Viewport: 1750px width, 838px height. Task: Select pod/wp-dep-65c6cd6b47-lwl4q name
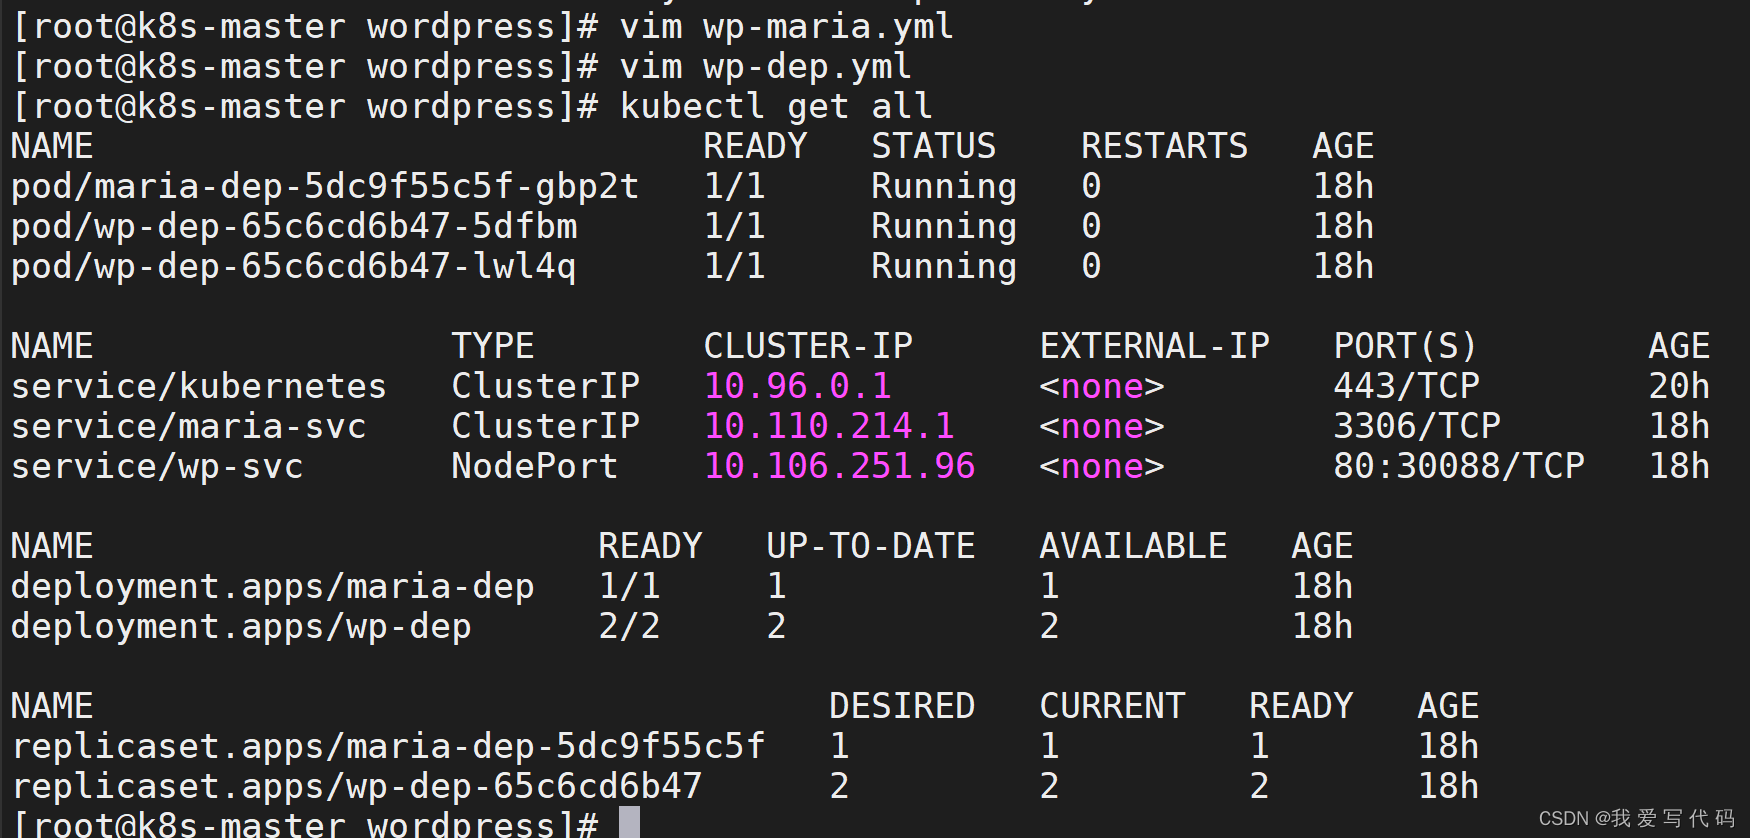[294, 266]
